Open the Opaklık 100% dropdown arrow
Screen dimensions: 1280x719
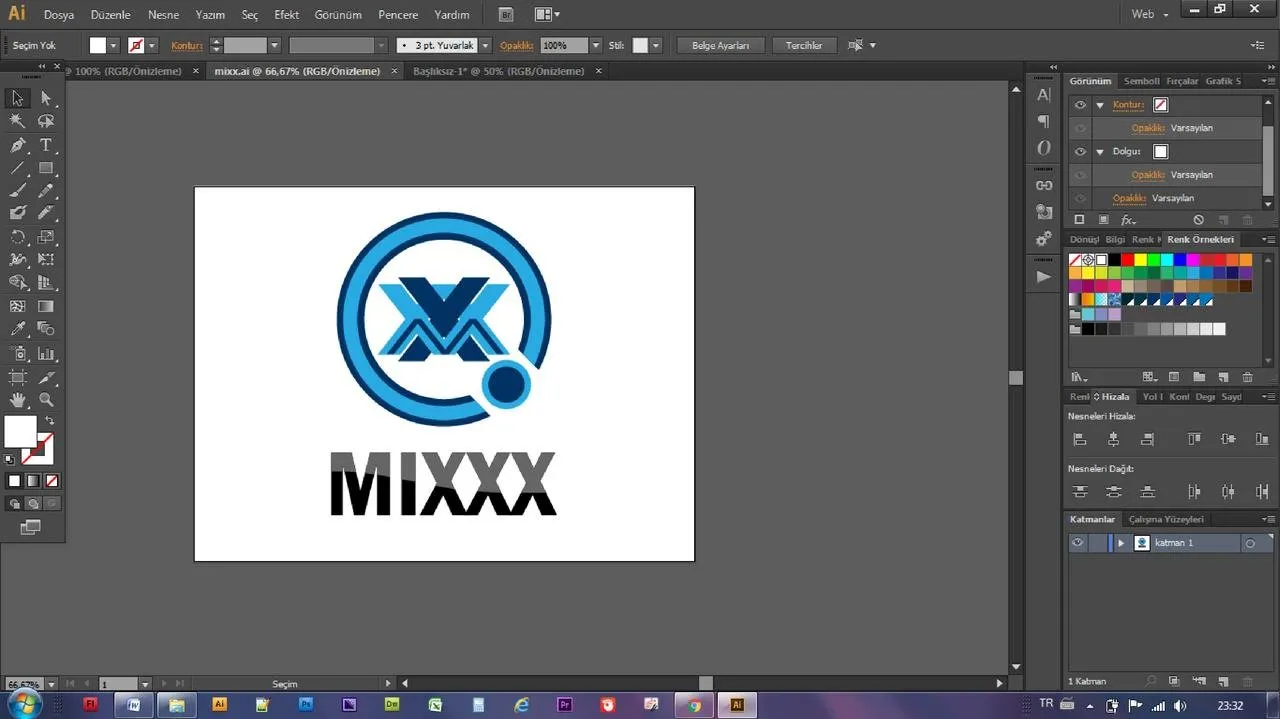[x=596, y=45]
